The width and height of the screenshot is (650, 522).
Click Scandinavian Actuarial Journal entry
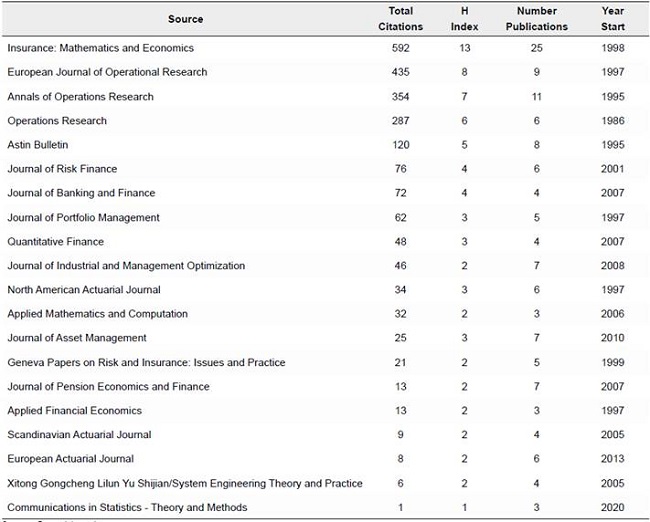coord(79,435)
